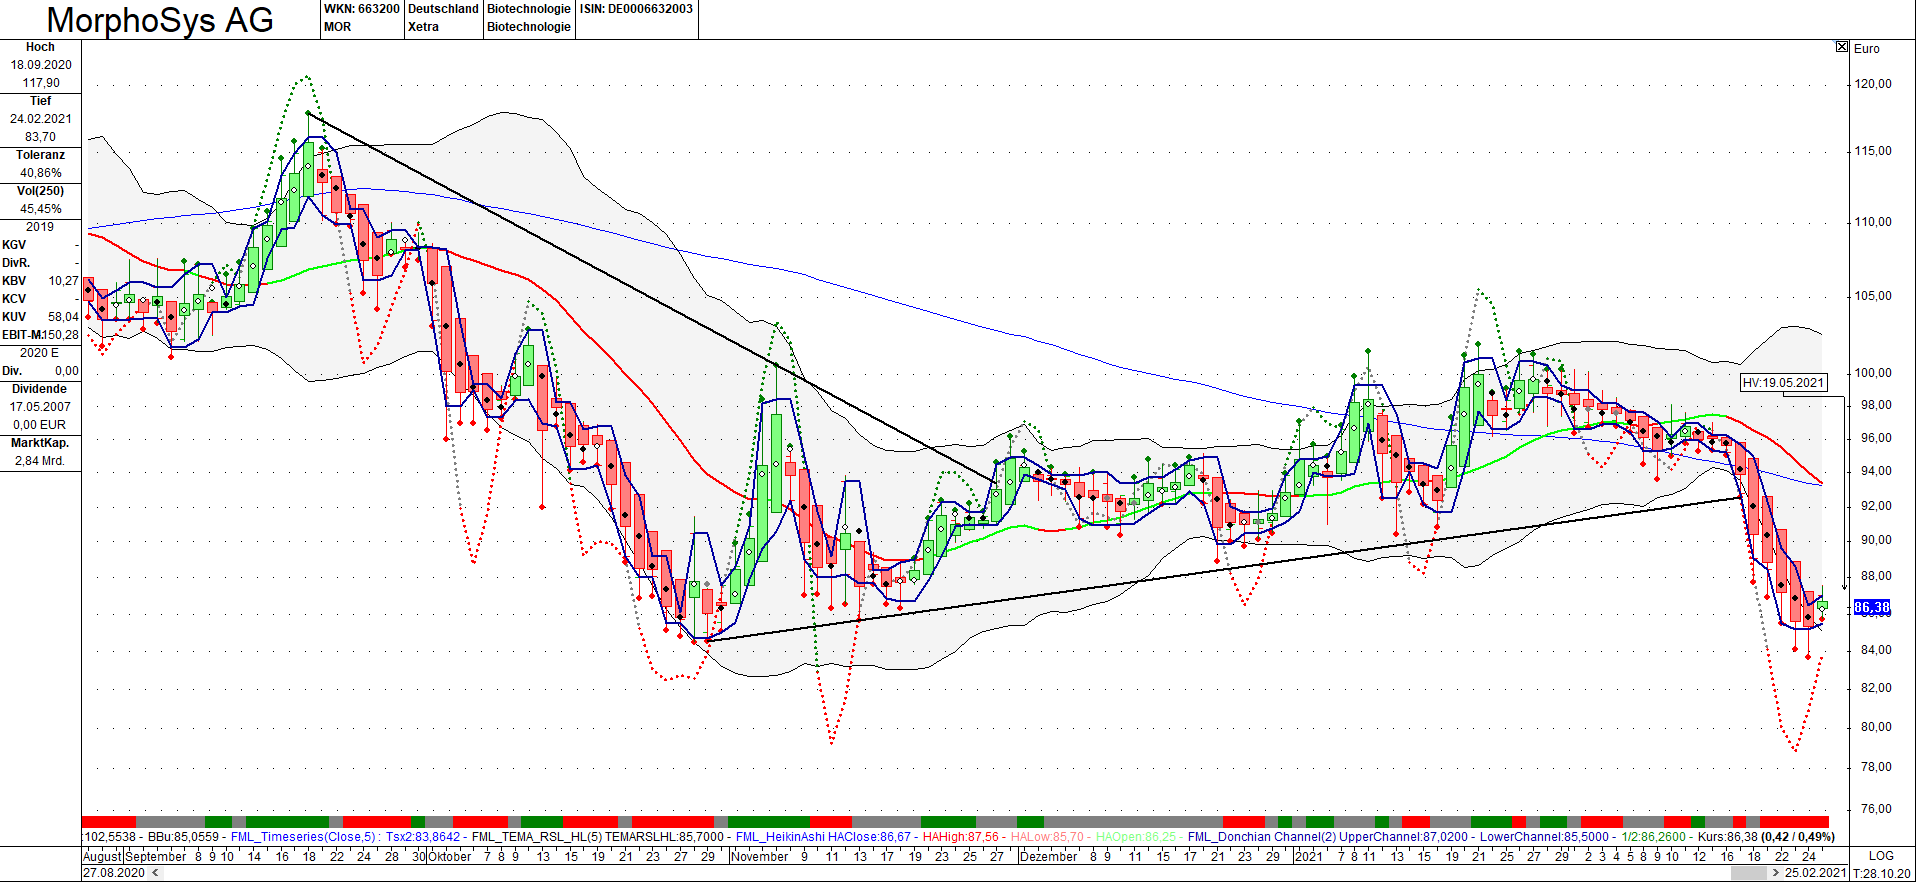Click the MarktKap. heading
Image resolution: width=1916 pixels, height=882 pixels.
[x=40, y=443]
